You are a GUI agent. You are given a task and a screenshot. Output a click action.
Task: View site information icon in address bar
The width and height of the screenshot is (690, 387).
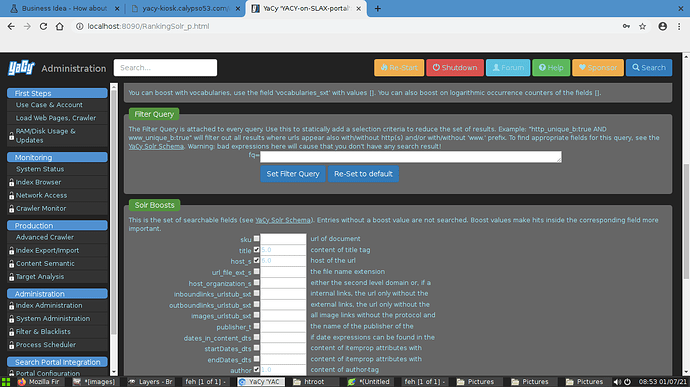tap(80, 26)
